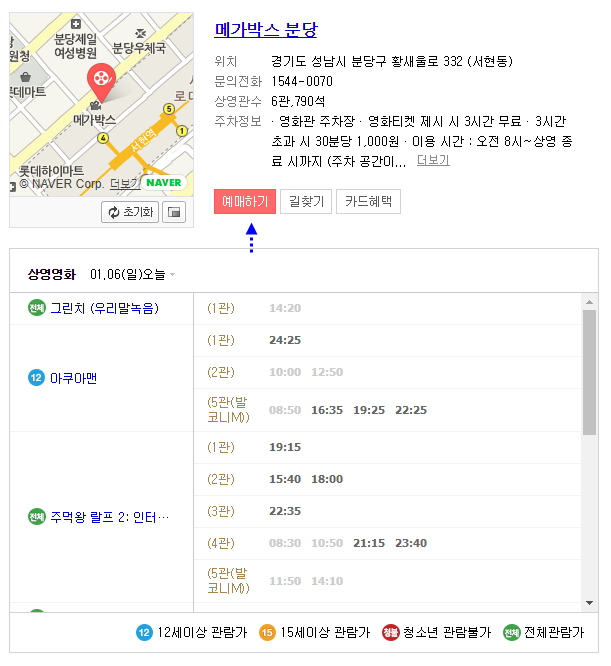
Task: Click 전체 rating badge beside 그린치
Action: [x=37, y=308]
